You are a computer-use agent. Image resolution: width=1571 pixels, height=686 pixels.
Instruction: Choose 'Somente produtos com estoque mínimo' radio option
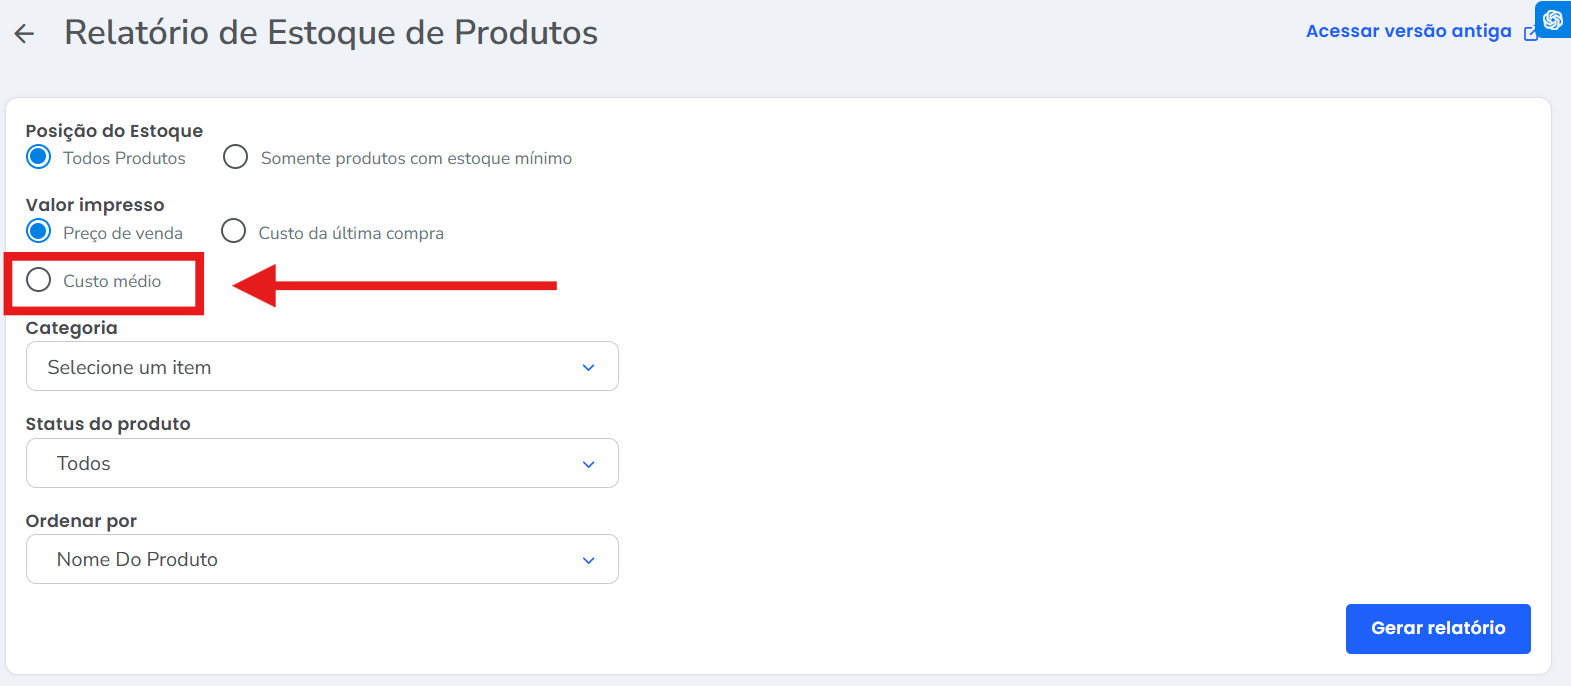236,157
